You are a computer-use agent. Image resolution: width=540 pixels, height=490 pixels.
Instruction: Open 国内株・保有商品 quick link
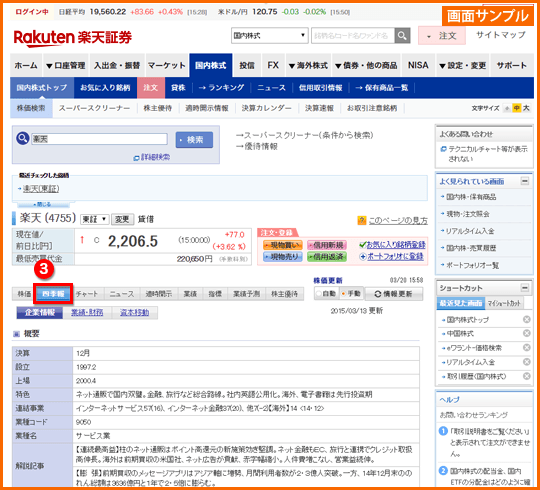[x=471, y=197]
